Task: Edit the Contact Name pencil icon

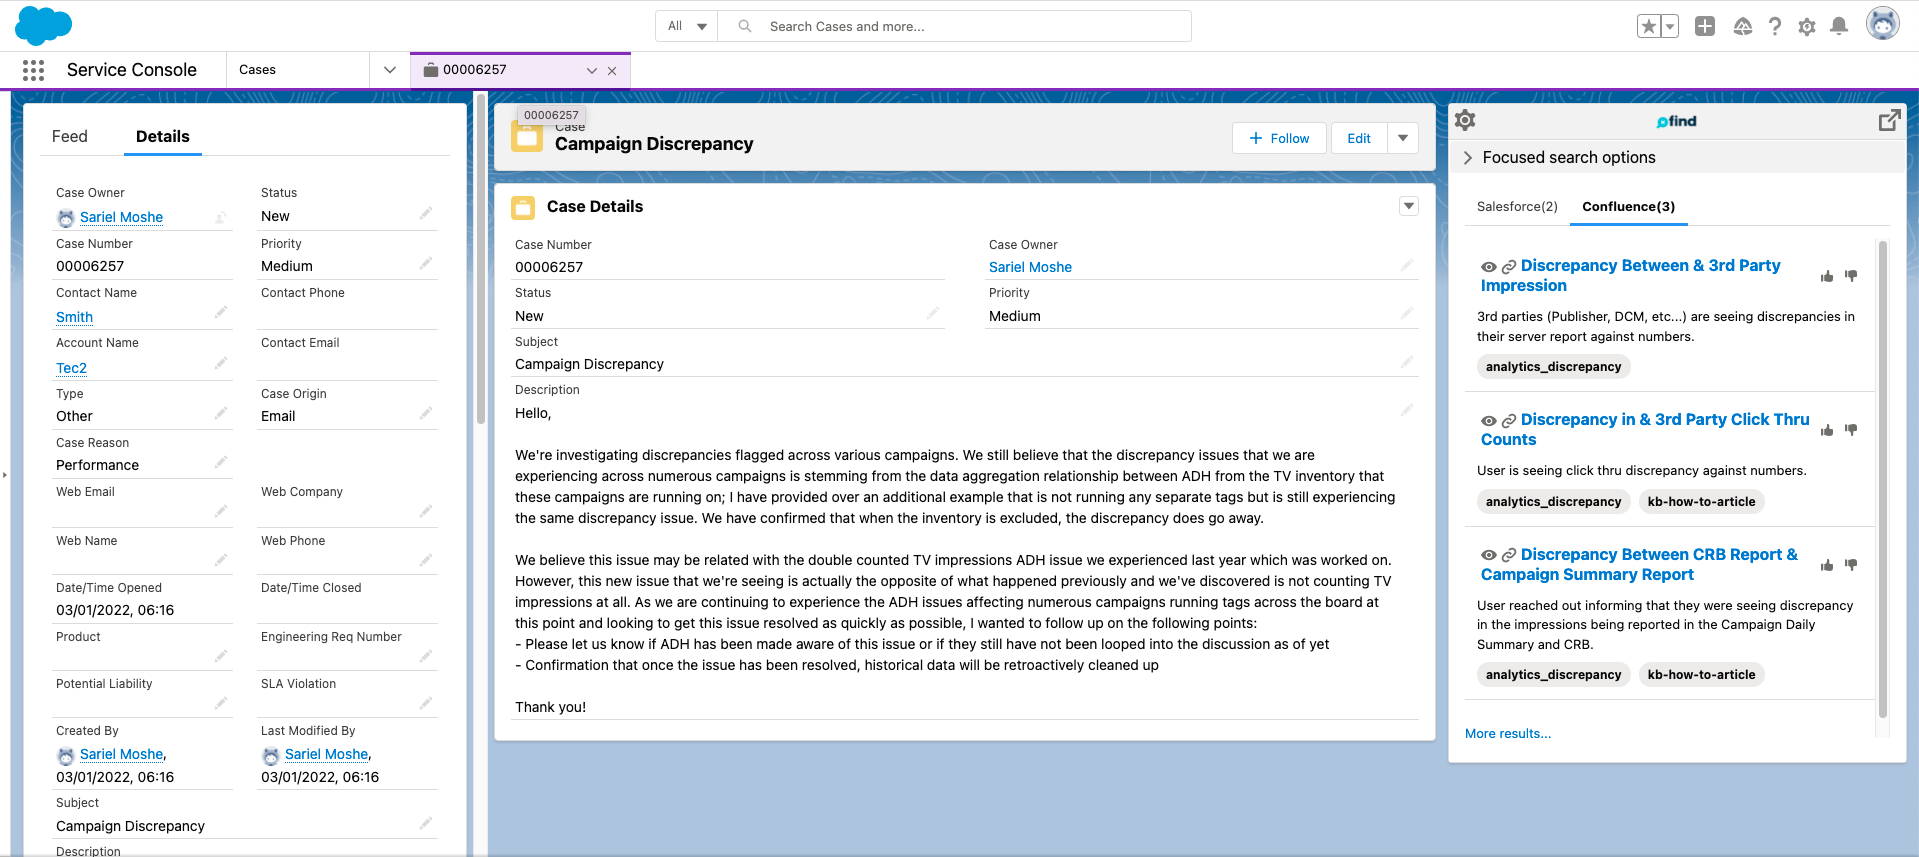Action: click(221, 312)
